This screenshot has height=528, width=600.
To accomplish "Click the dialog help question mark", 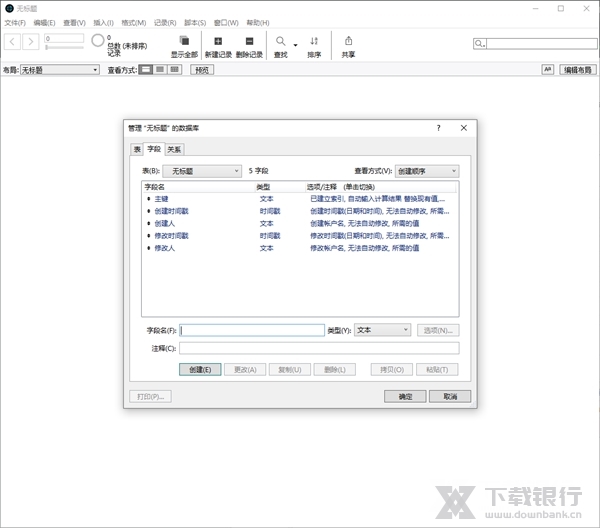I will (439, 128).
